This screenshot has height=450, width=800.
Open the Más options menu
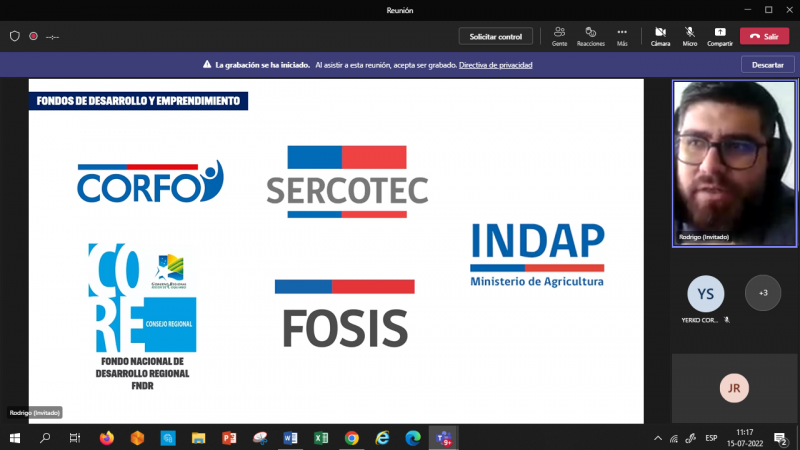[622, 37]
